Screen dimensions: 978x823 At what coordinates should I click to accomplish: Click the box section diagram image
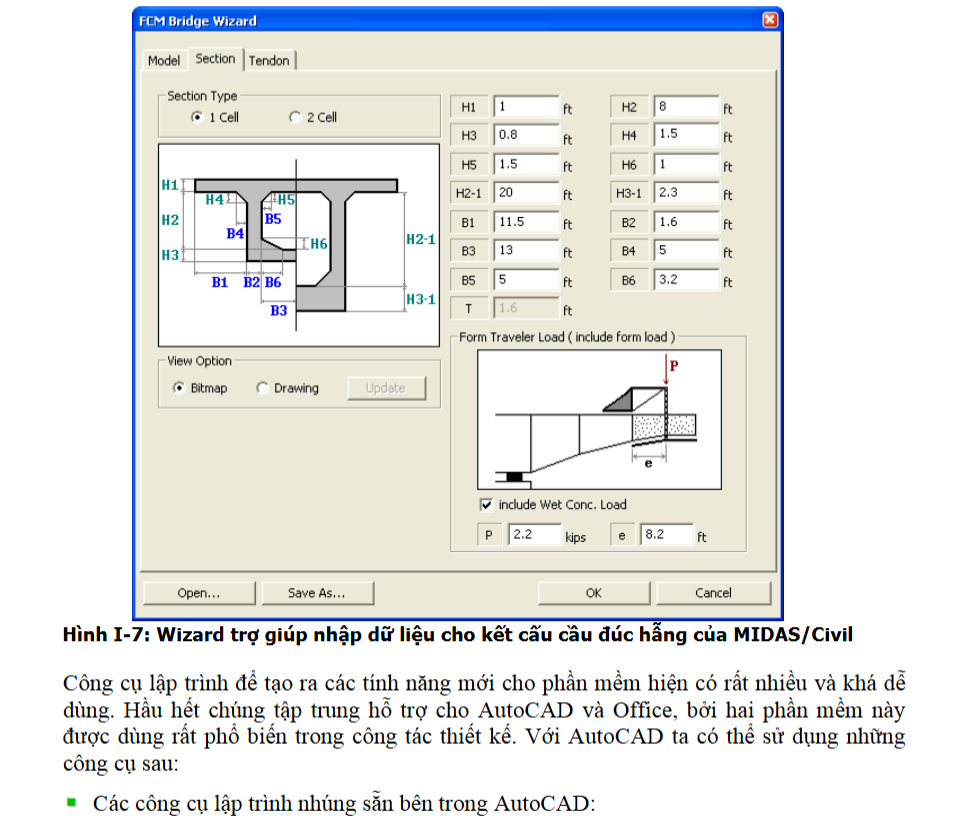click(298, 245)
